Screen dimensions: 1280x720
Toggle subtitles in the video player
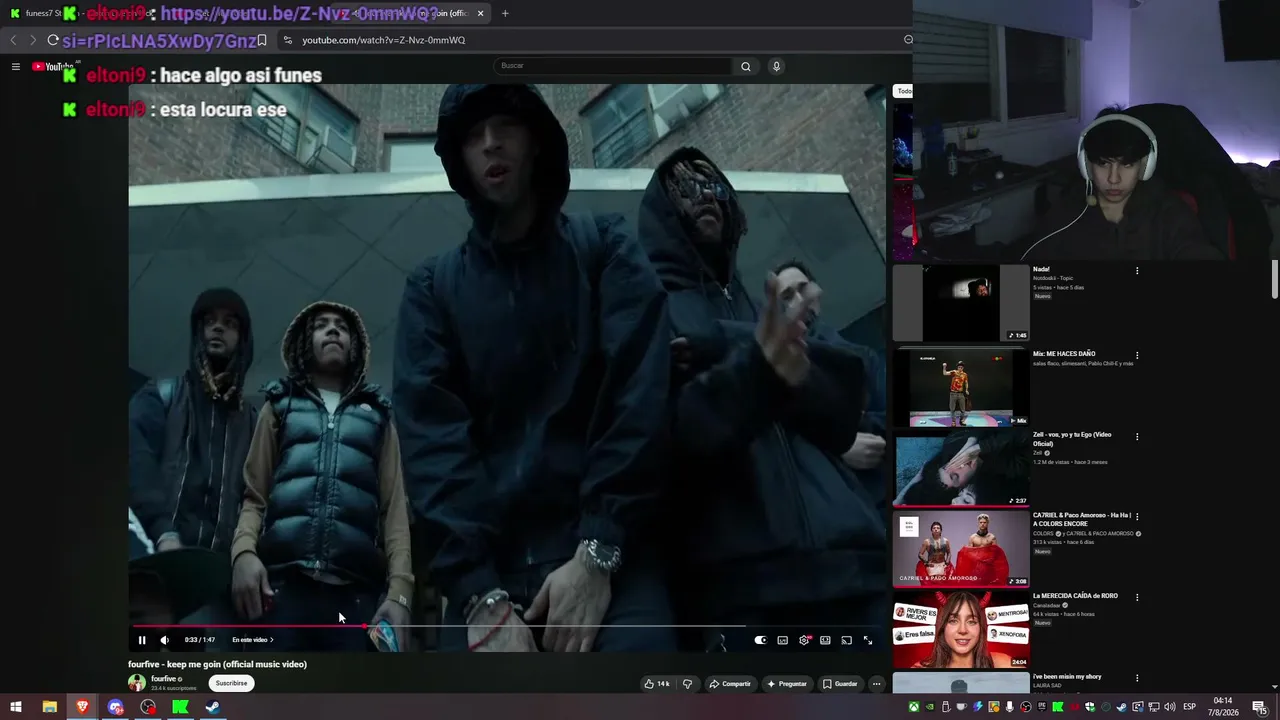pos(782,640)
